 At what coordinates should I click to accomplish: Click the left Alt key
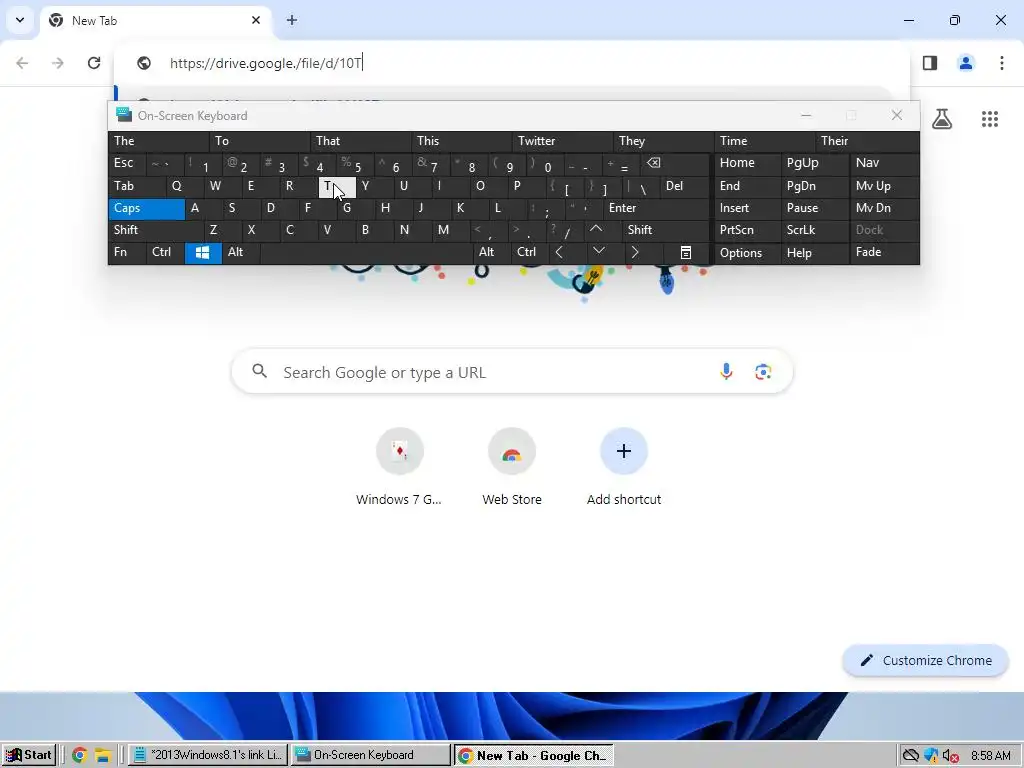[241, 252]
